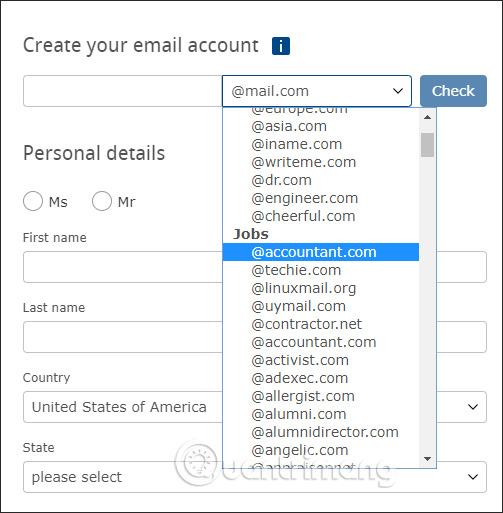Image resolution: width=503 pixels, height=513 pixels.
Task: Click the scroll up arrow of domain list
Action: point(427,117)
